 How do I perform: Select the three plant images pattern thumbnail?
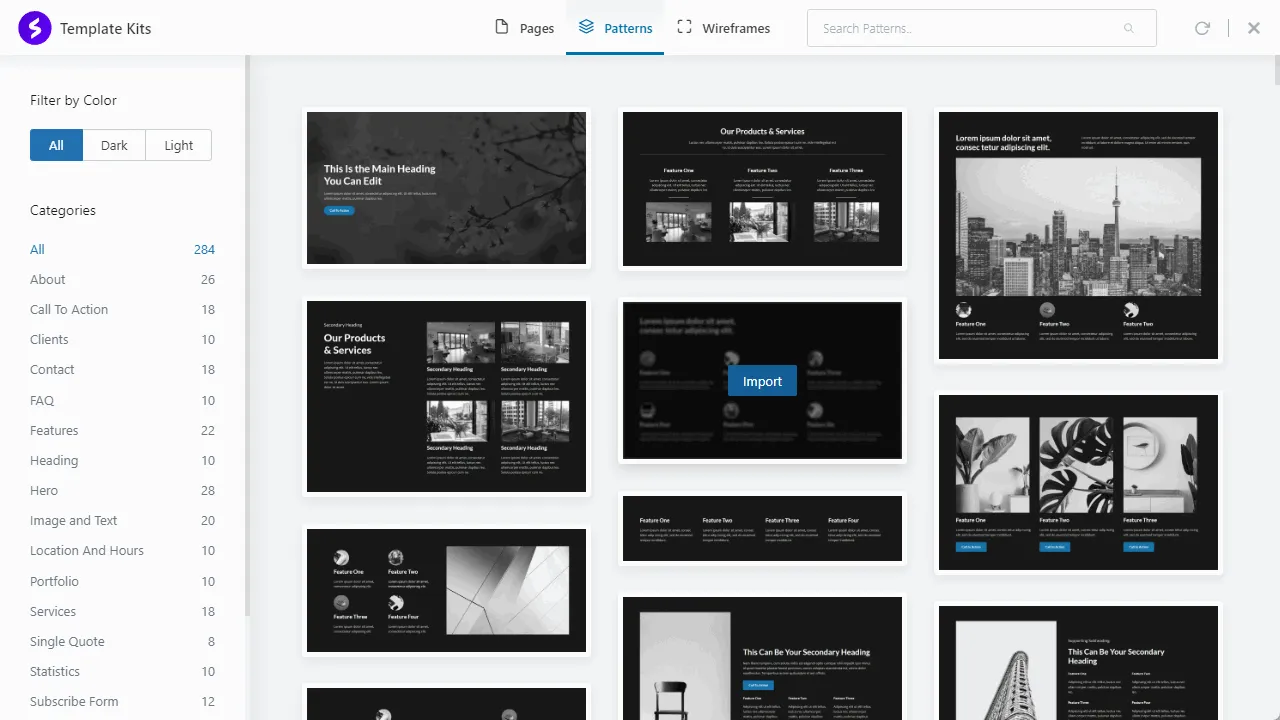1078,483
